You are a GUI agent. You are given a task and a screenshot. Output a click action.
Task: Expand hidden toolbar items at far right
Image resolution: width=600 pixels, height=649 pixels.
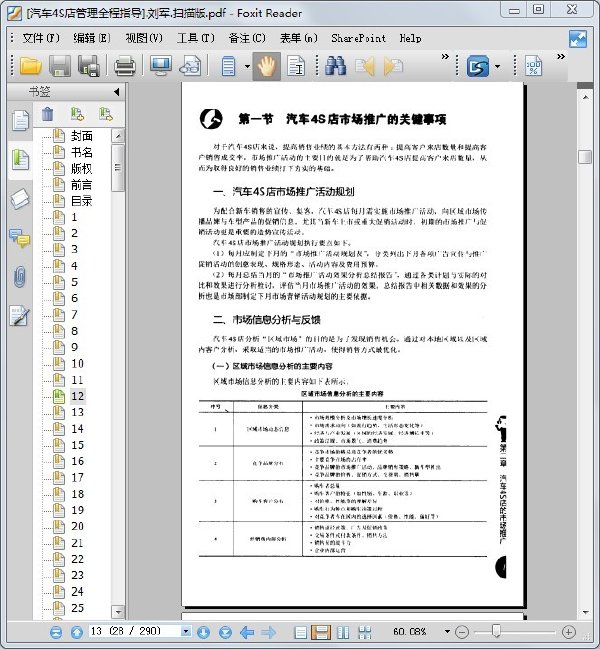[x=561, y=56]
